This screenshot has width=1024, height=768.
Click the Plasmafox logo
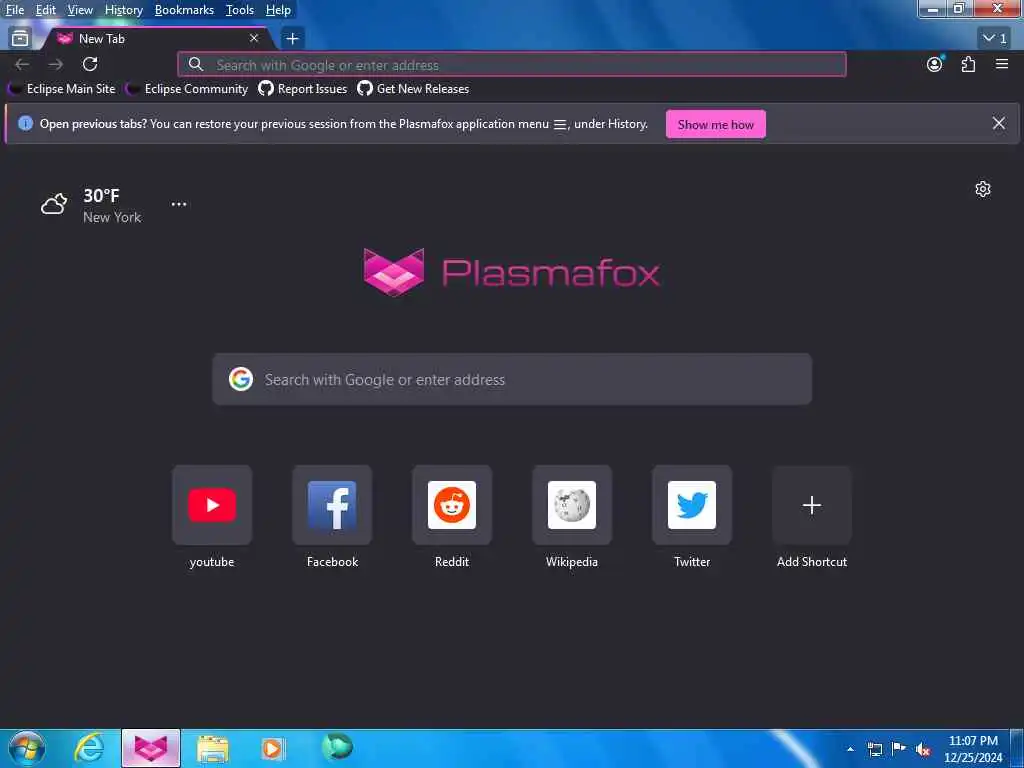[512, 272]
